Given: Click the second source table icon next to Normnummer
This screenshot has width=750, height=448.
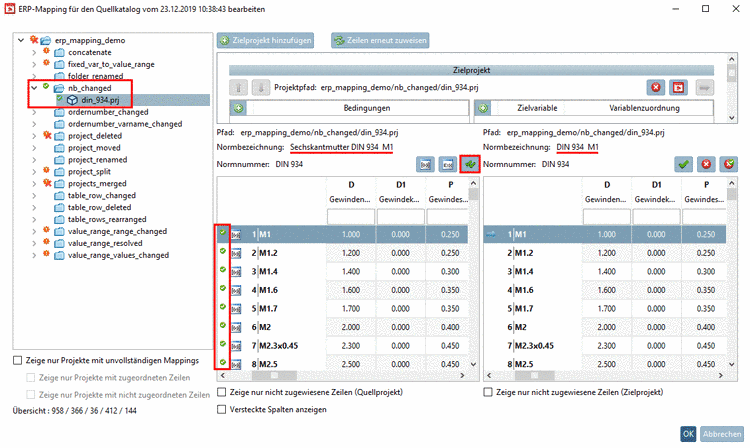Looking at the screenshot, I should point(448,164).
